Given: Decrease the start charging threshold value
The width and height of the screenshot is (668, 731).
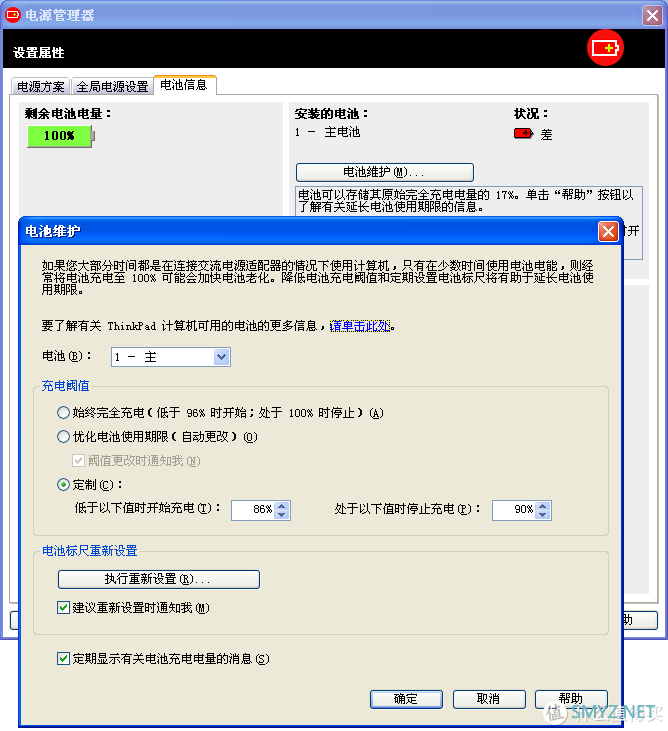Looking at the screenshot, I should [282, 515].
